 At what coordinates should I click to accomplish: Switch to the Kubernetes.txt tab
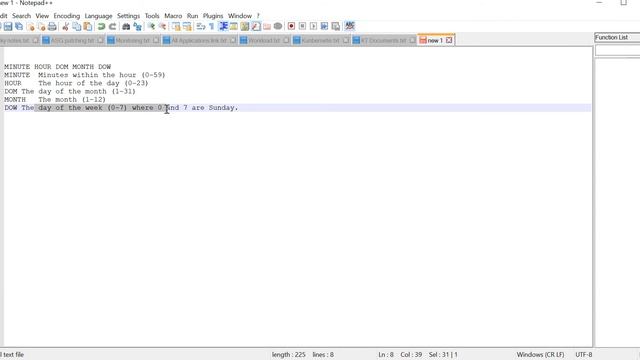click(x=320, y=40)
